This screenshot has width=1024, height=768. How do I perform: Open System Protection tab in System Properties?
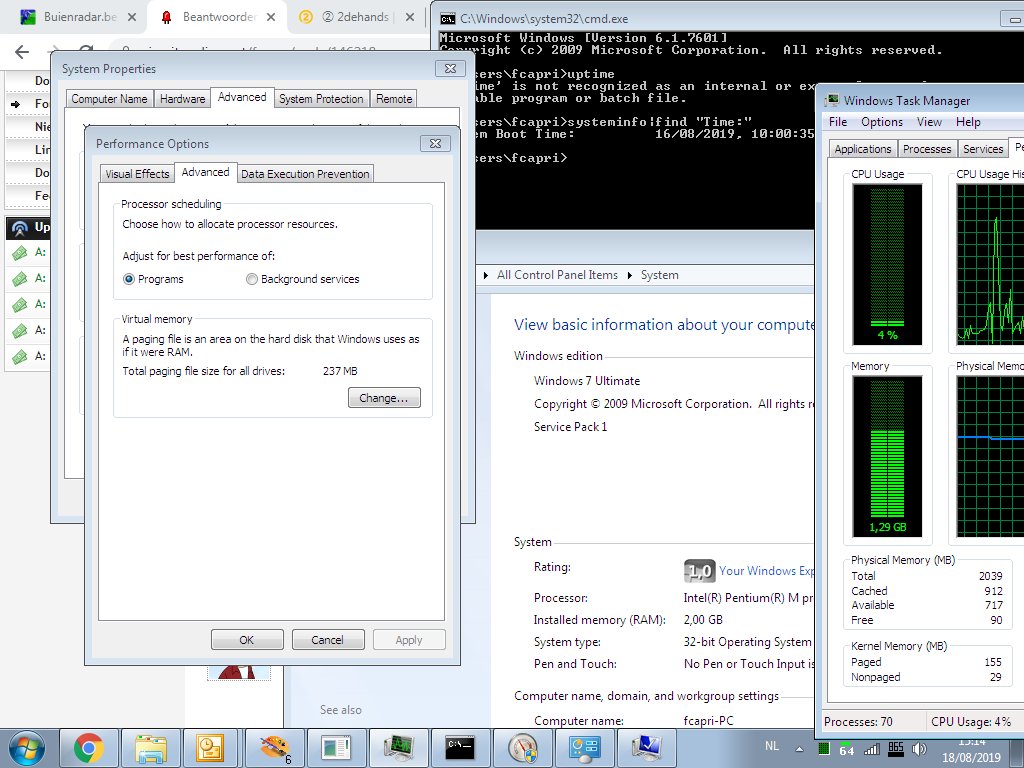pos(321,99)
